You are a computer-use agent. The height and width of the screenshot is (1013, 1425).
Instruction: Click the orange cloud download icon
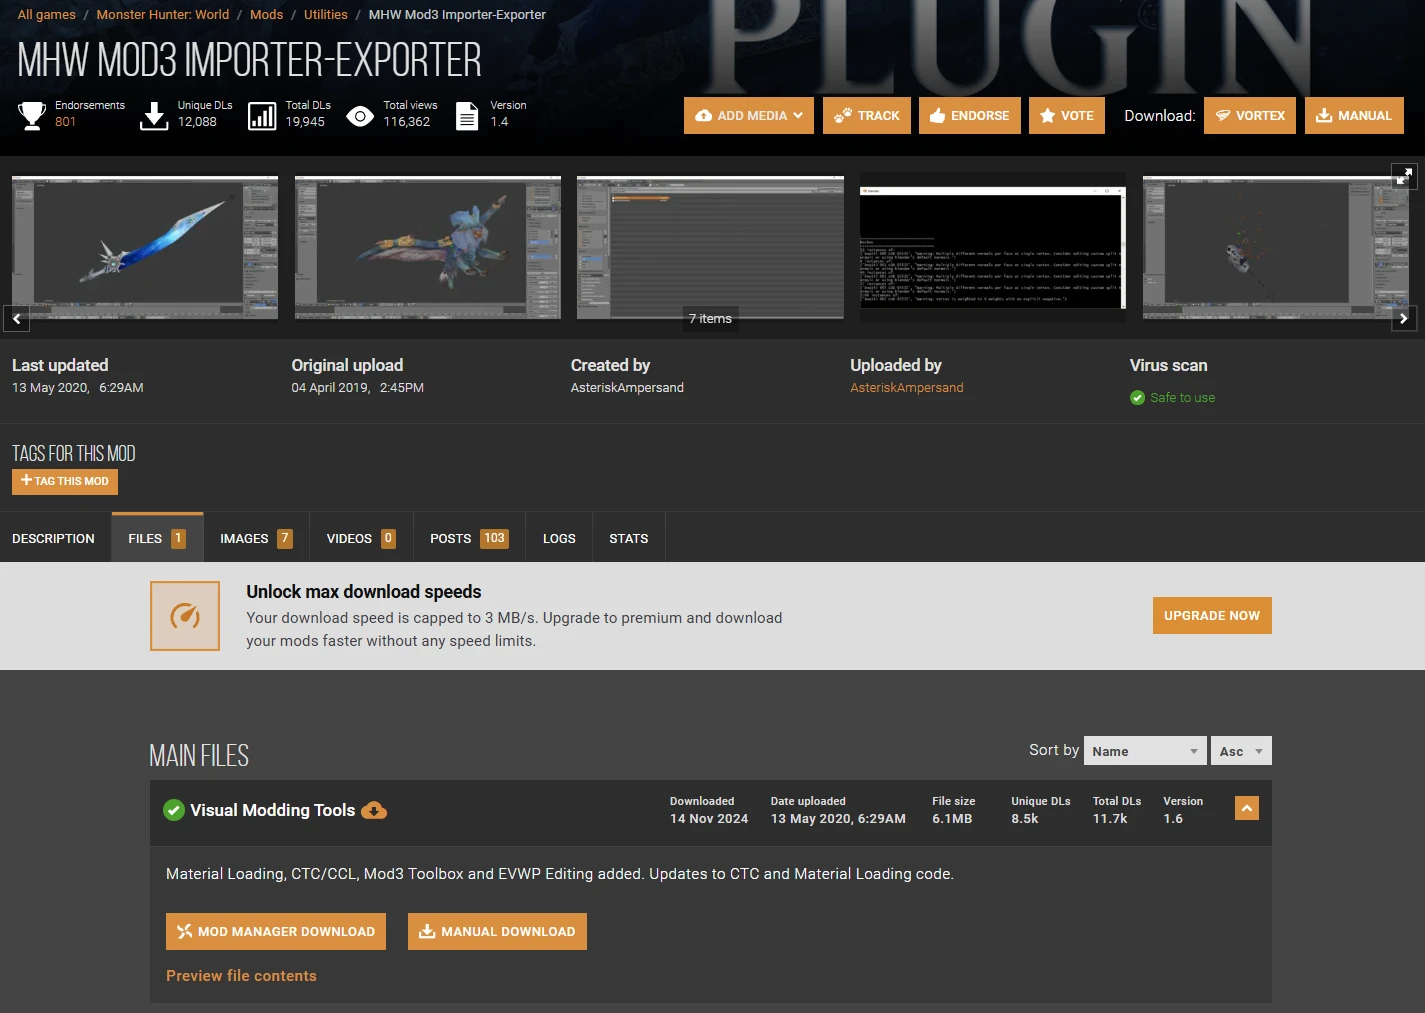[374, 810]
